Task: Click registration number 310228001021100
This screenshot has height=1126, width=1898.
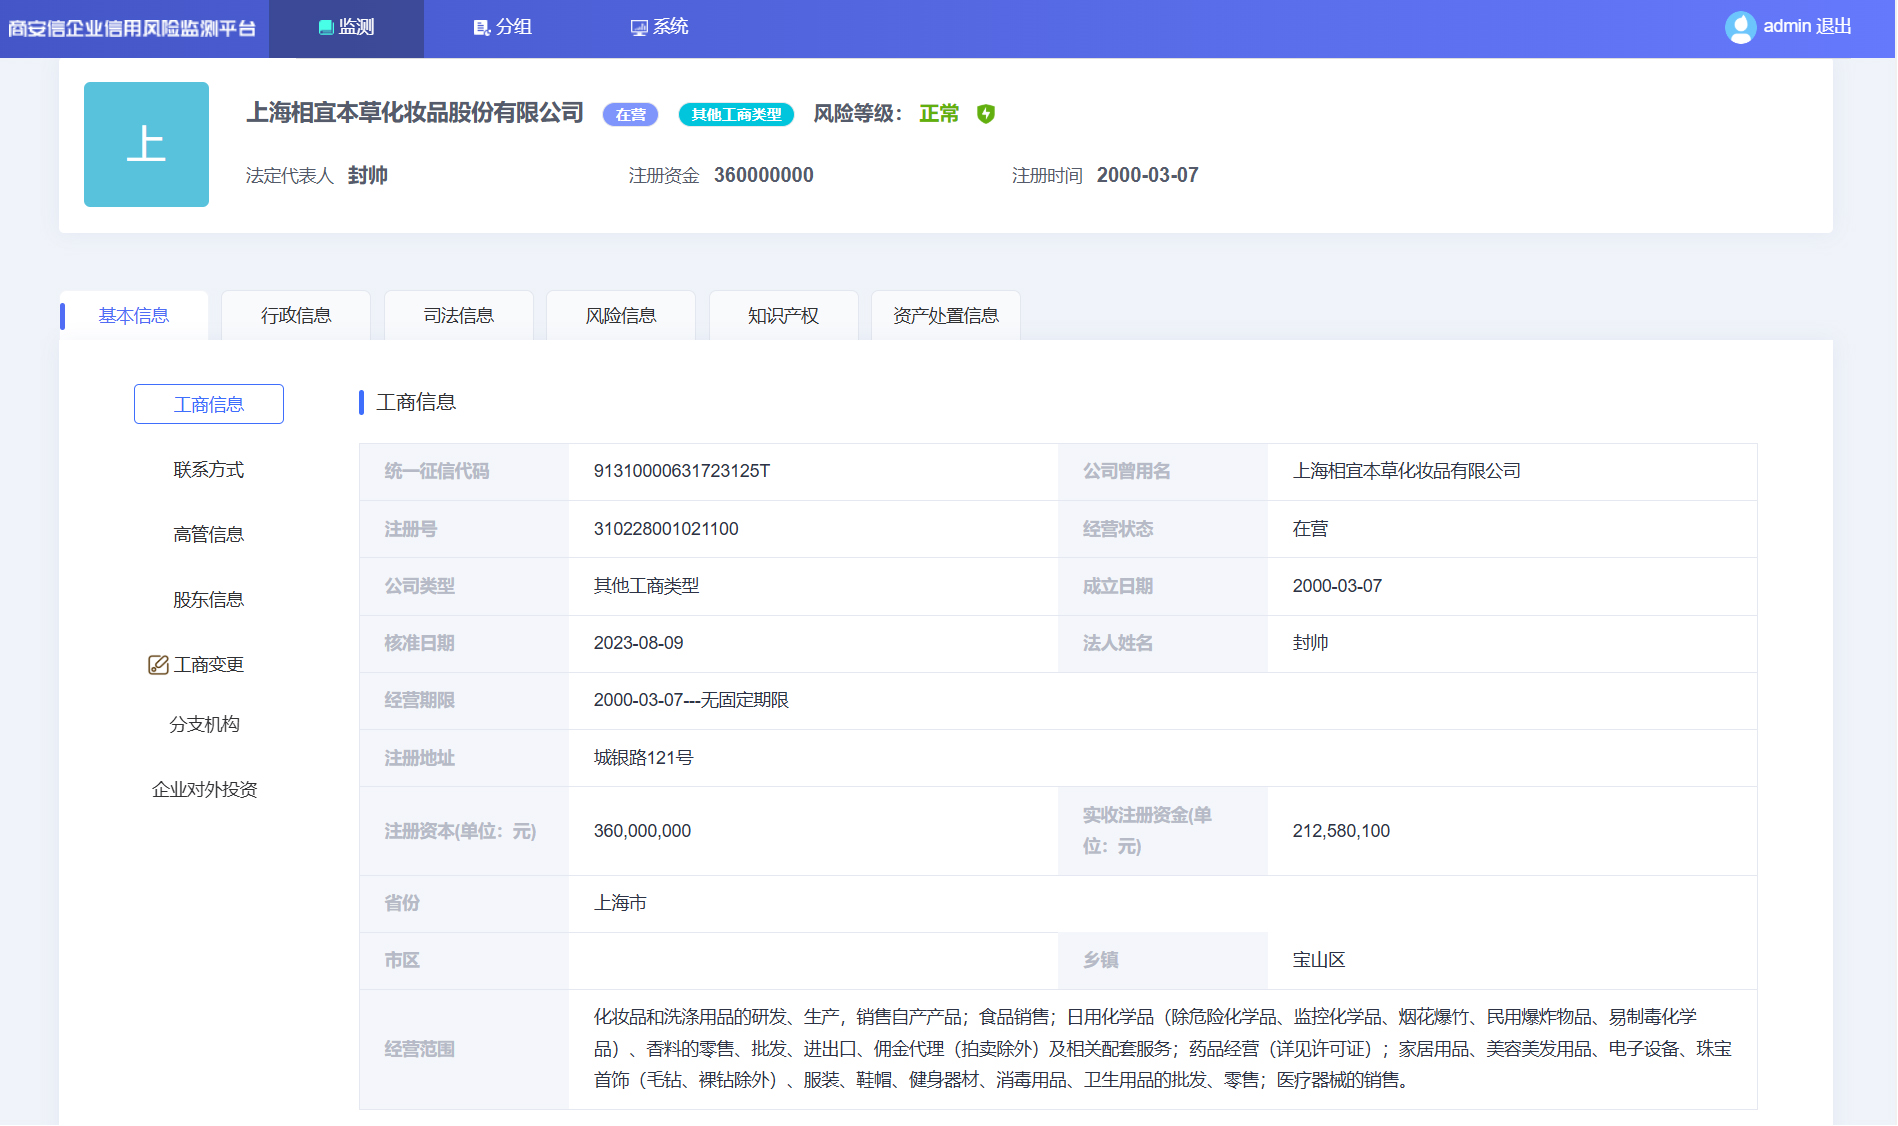Action: 666,529
